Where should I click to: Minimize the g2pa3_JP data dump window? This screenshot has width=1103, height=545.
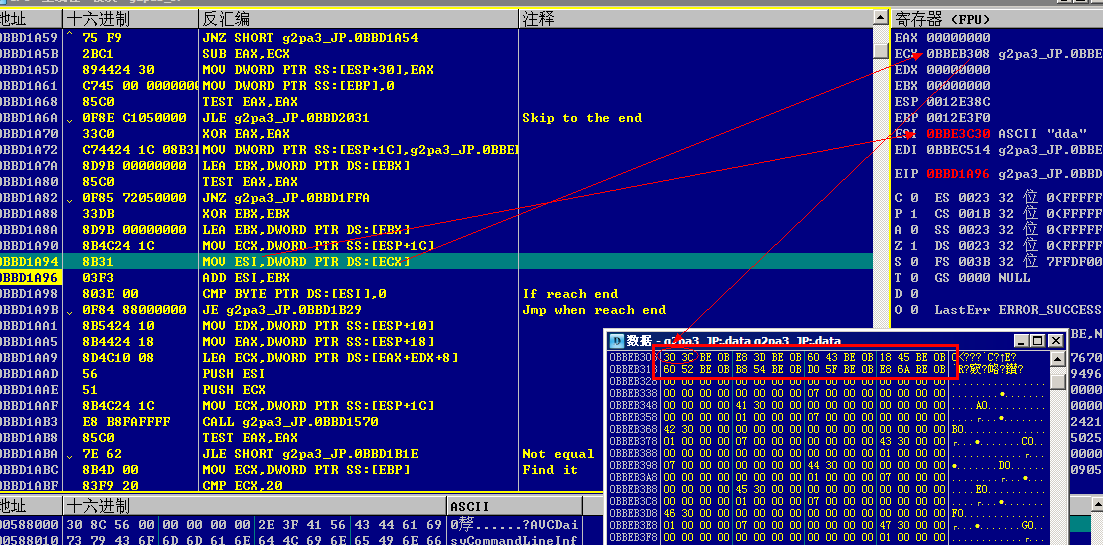(x=1021, y=341)
